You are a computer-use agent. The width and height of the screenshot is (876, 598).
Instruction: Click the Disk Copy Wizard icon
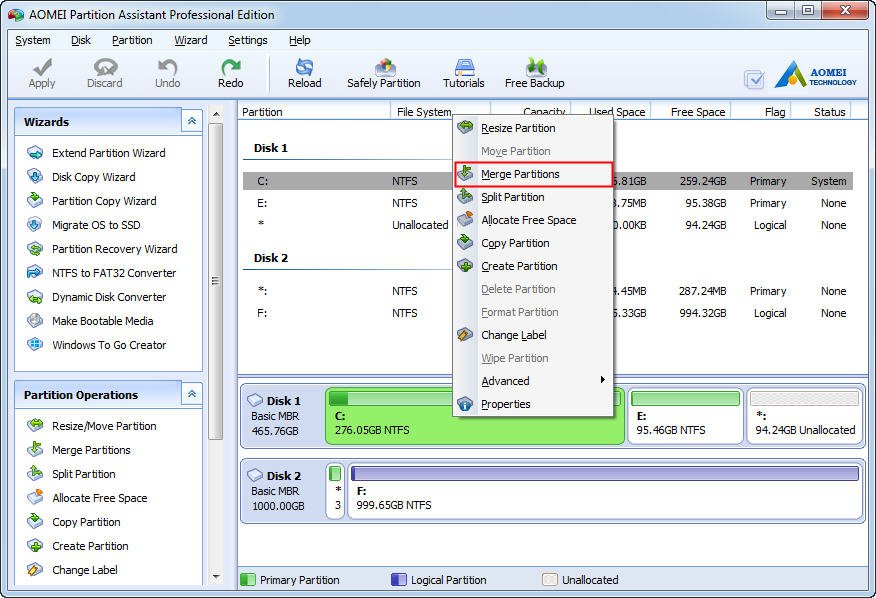point(35,177)
